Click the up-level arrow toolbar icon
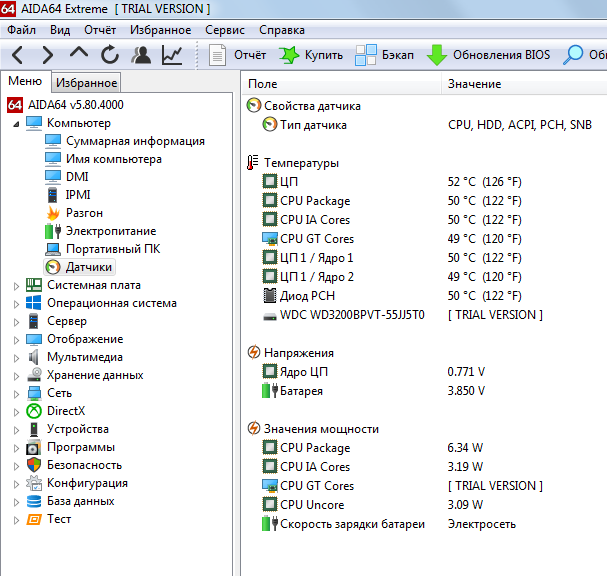The width and height of the screenshot is (607, 576). tap(79, 53)
